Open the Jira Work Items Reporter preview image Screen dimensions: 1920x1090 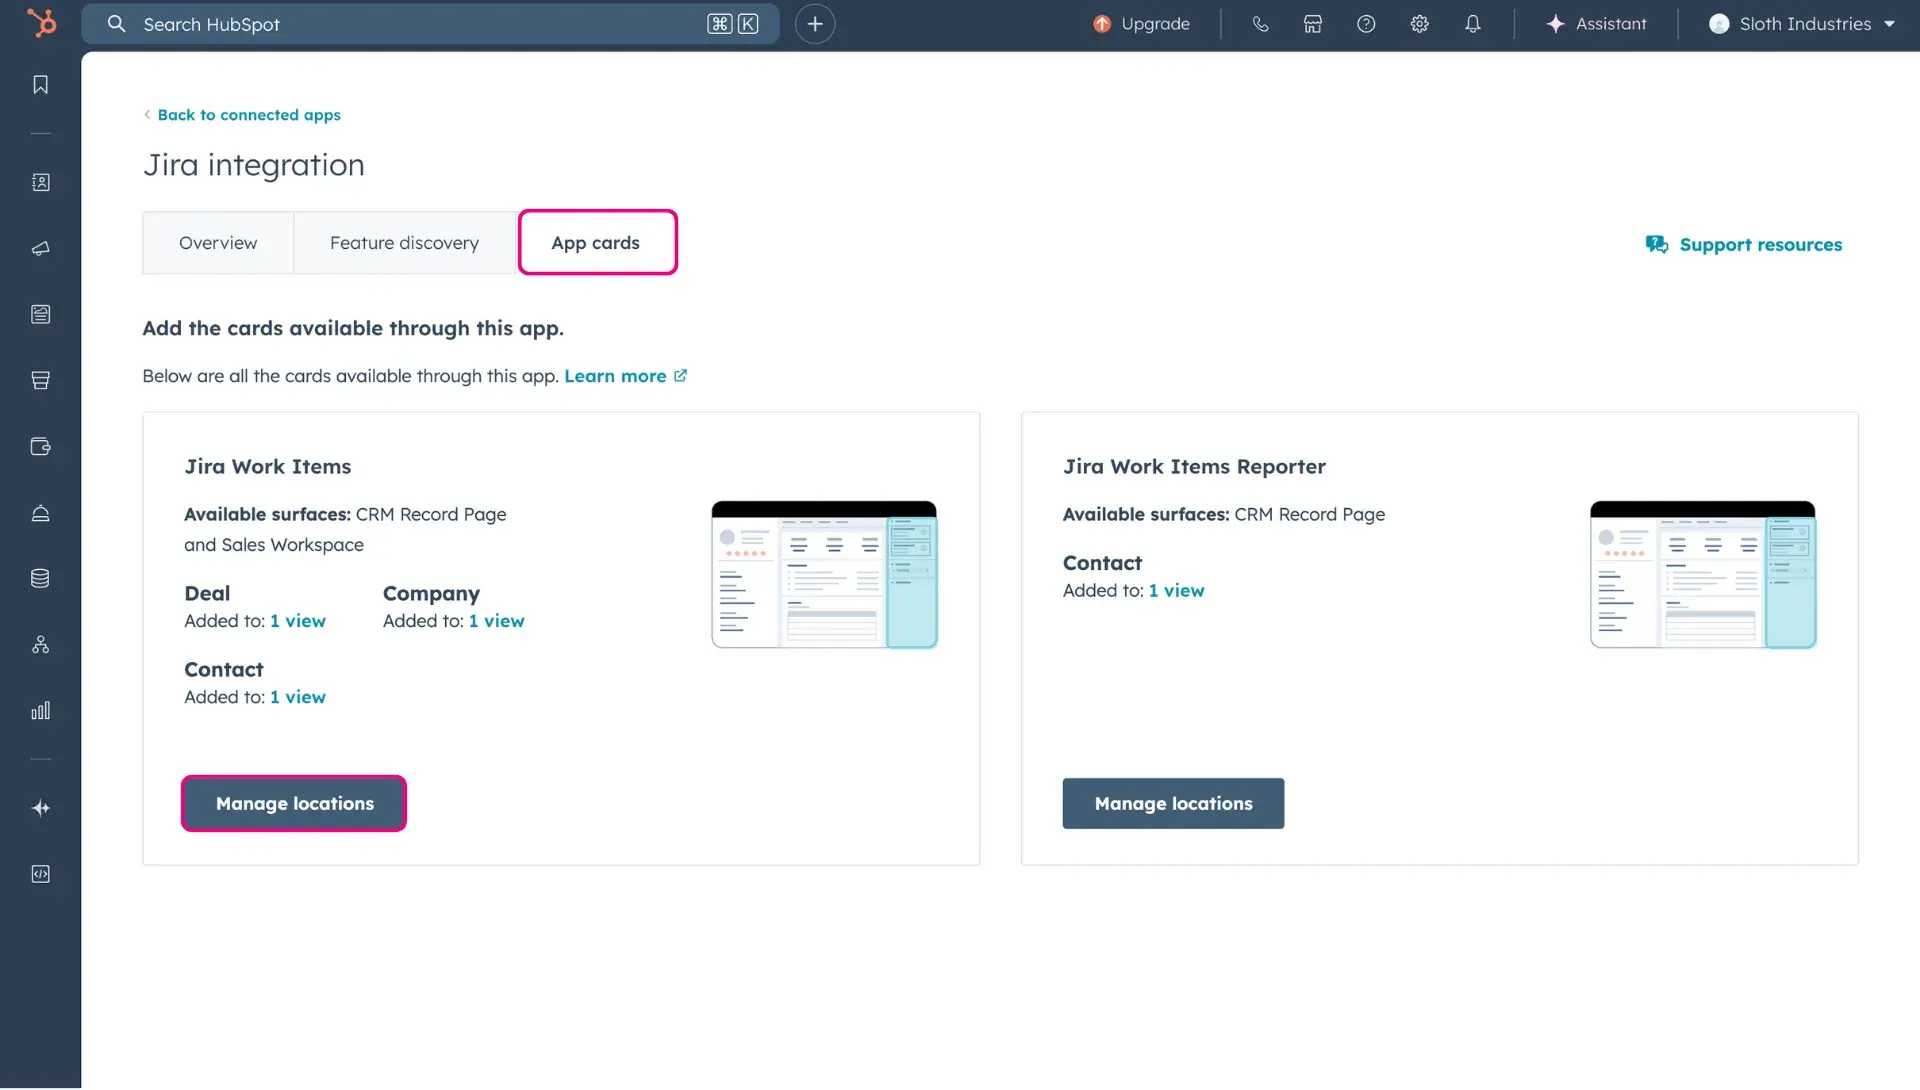tap(1702, 574)
